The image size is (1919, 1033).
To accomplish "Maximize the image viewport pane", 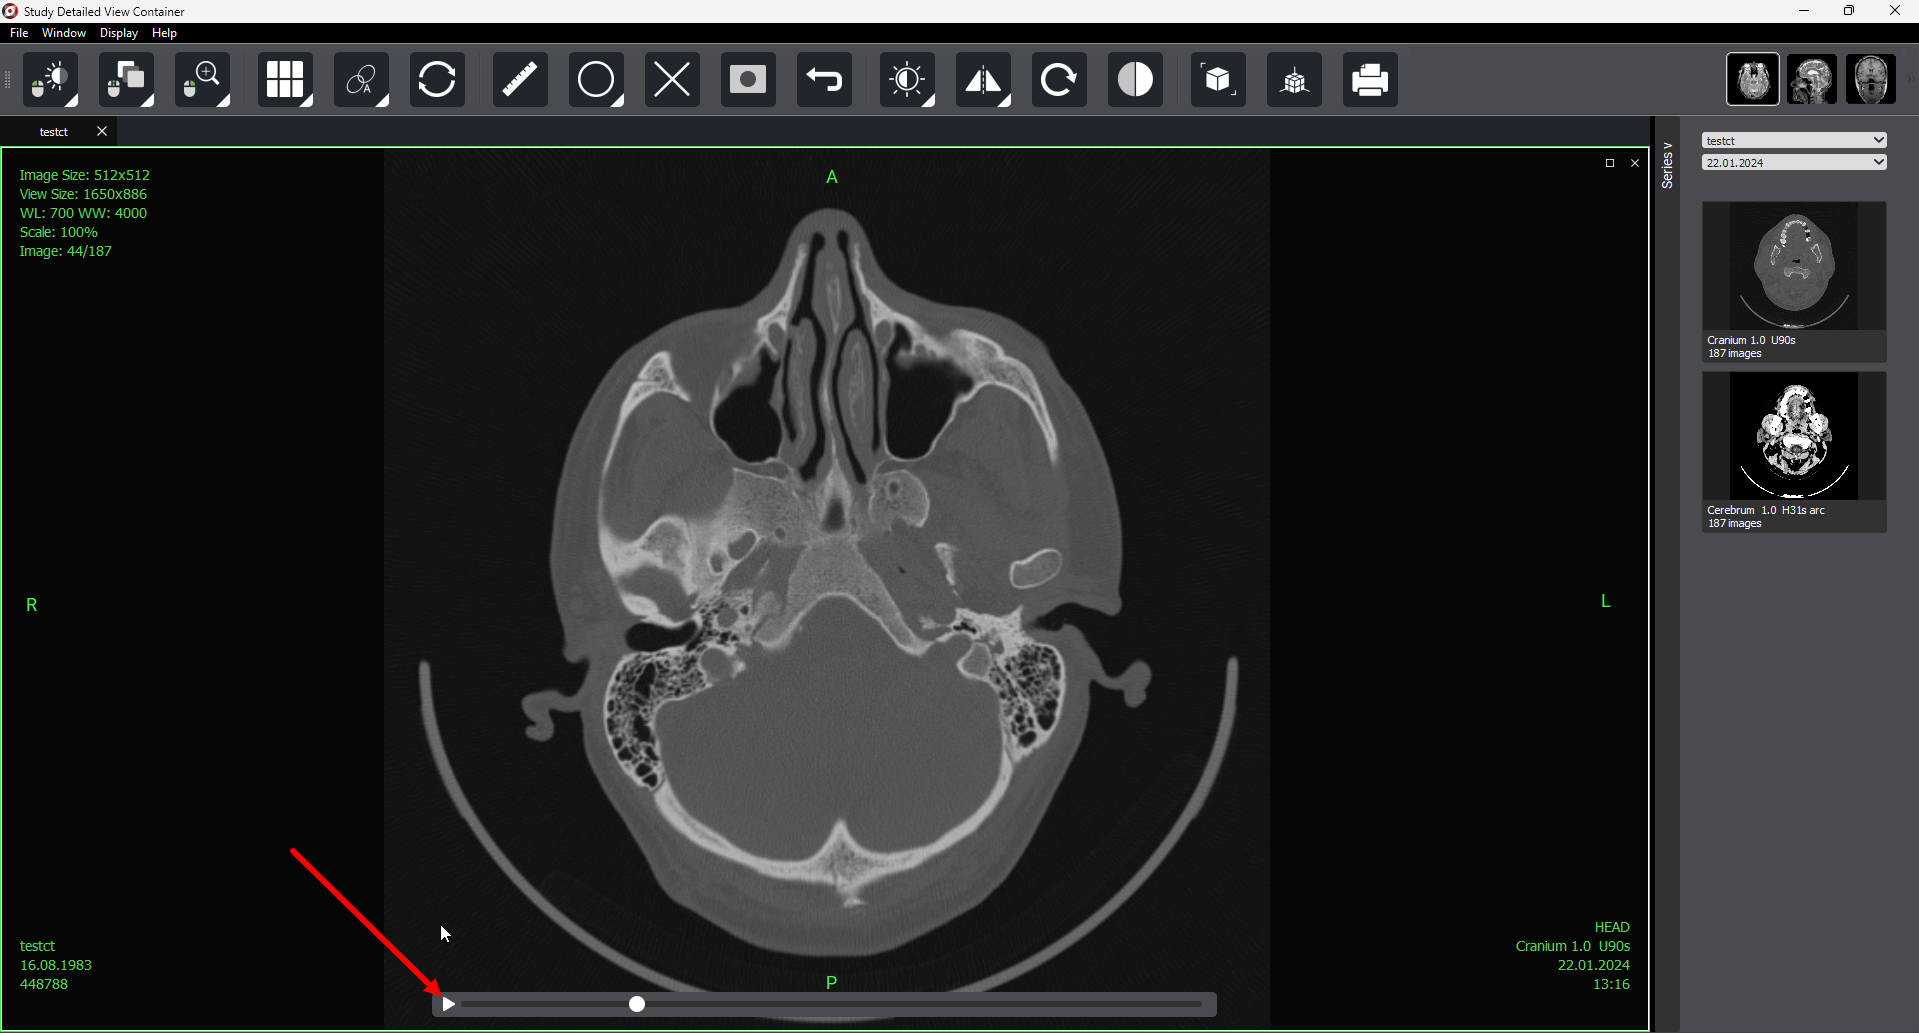I will click(1610, 163).
